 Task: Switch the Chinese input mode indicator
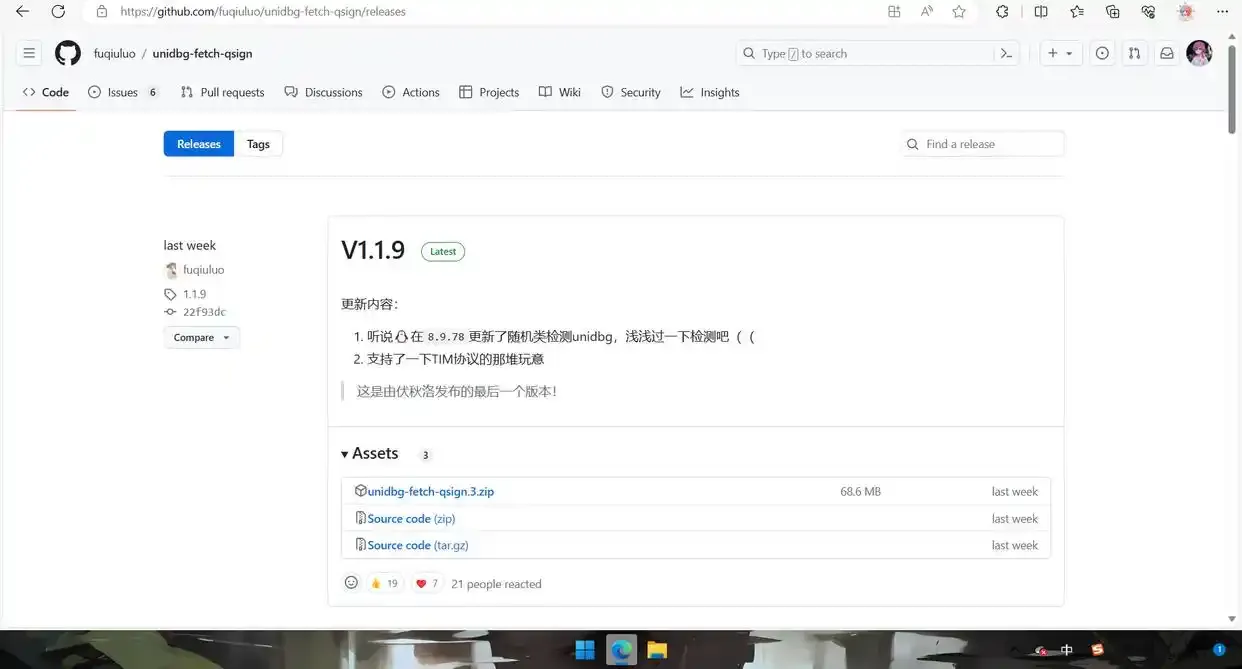coord(1067,650)
